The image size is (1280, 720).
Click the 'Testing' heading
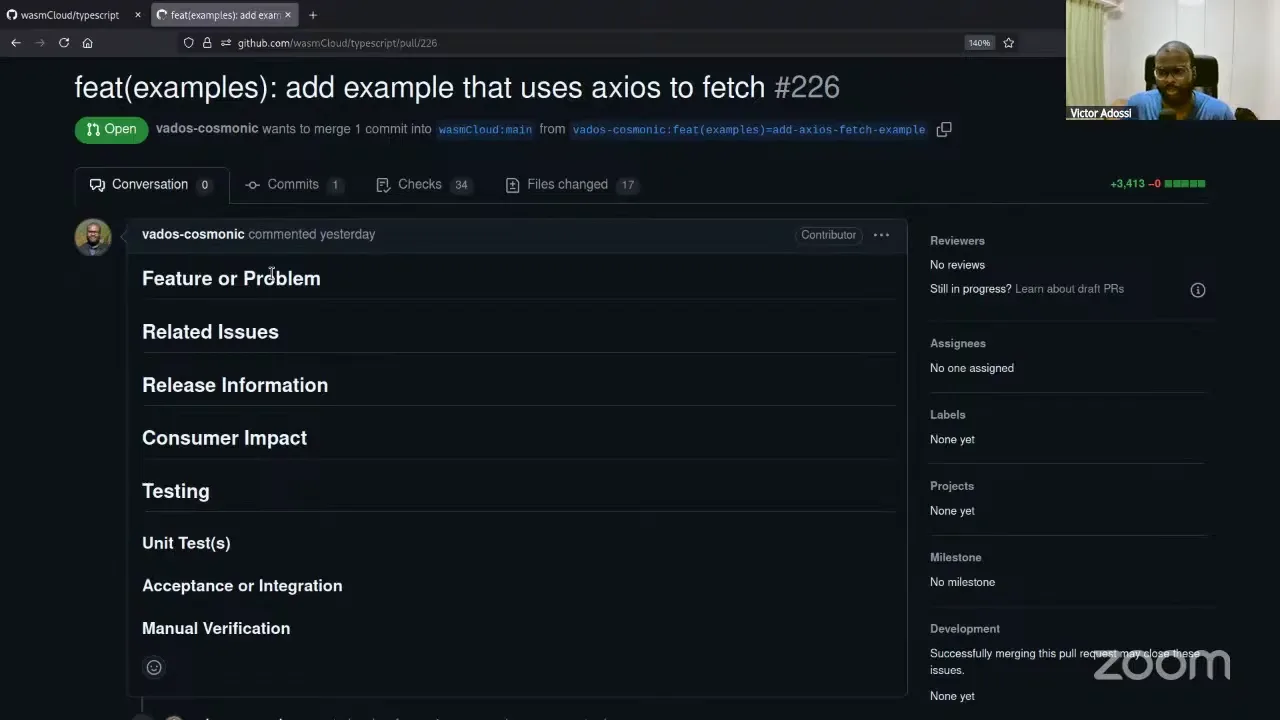pyautogui.click(x=176, y=491)
